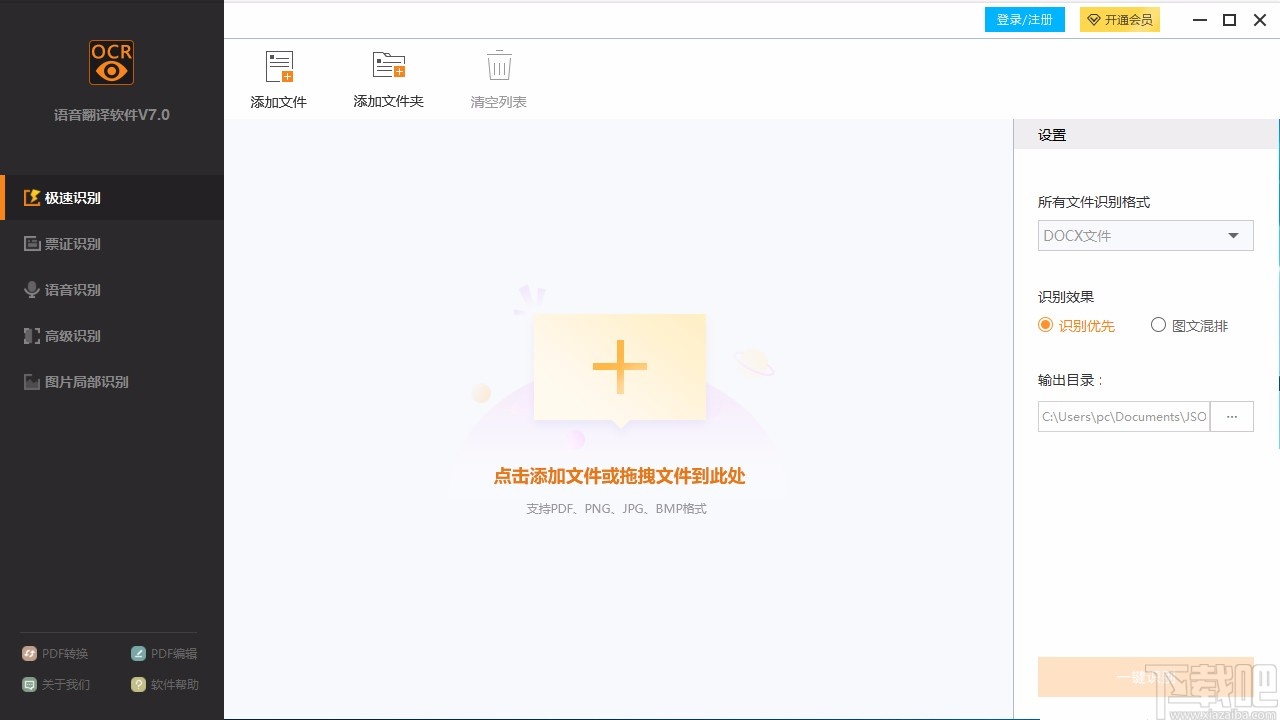Screen dimensions: 1280x720
Task: Switch to 语音识别 voice recognition mode
Action: pyautogui.click(x=70, y=289)
